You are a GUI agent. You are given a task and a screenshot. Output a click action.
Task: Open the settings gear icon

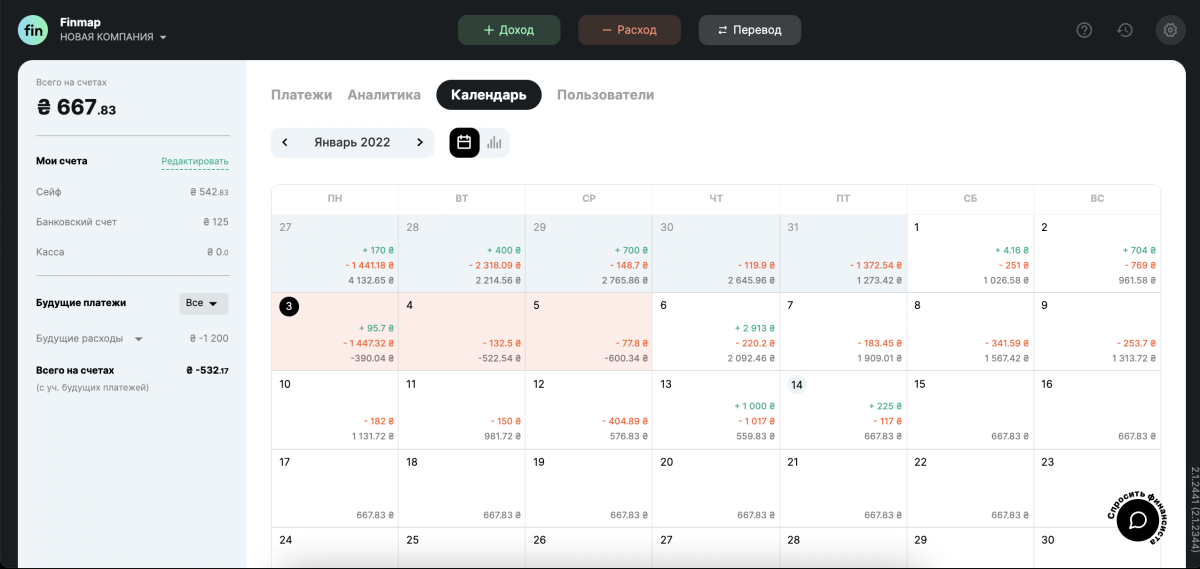(x=1169, y=30)
